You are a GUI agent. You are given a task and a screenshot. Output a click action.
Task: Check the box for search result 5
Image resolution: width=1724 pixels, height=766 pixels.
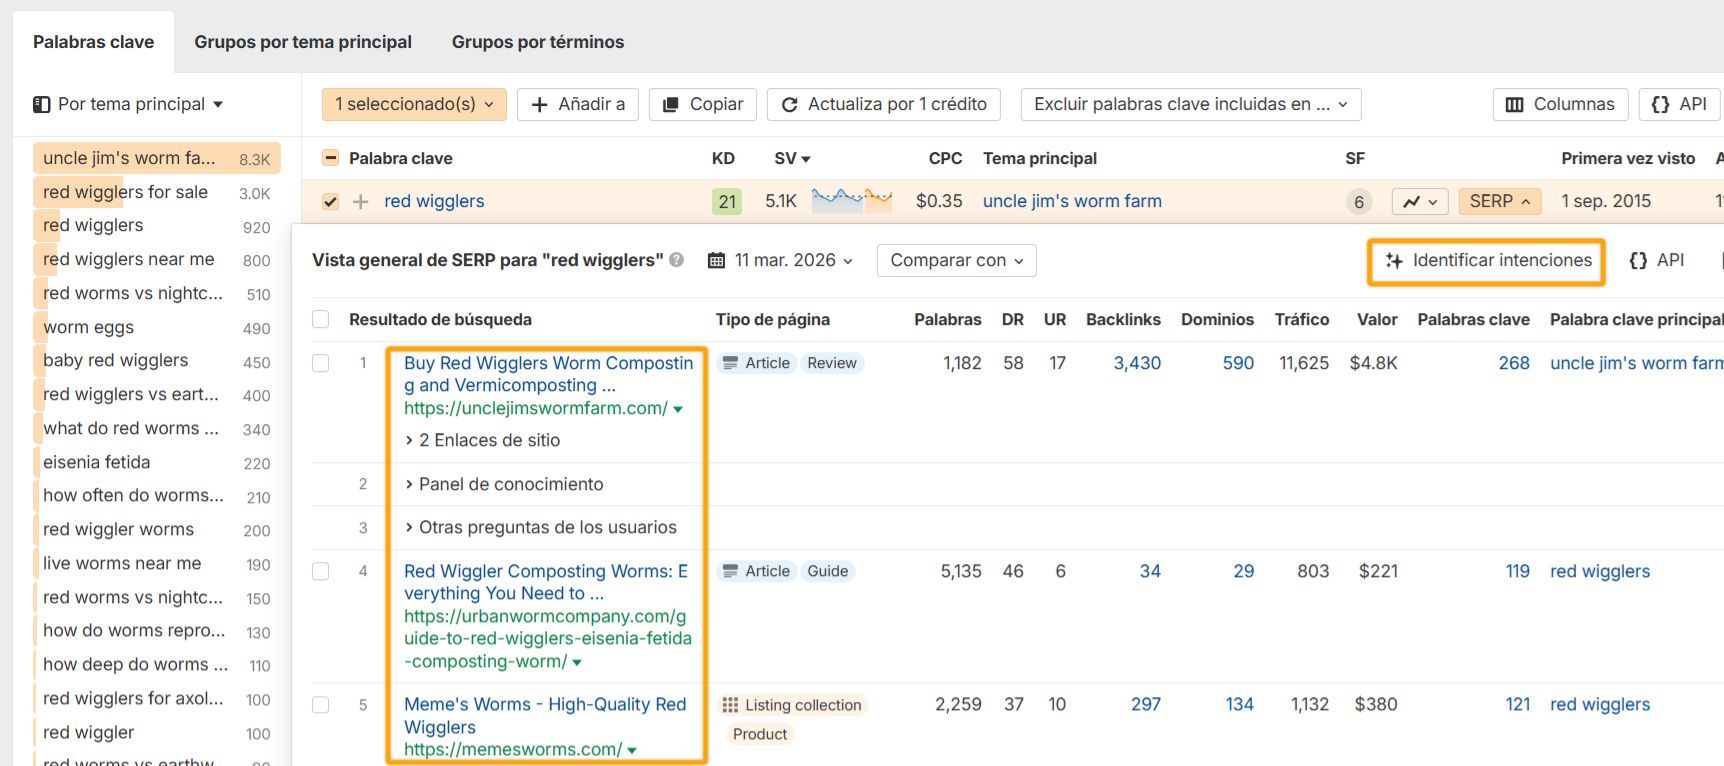(x=321, y=705)
